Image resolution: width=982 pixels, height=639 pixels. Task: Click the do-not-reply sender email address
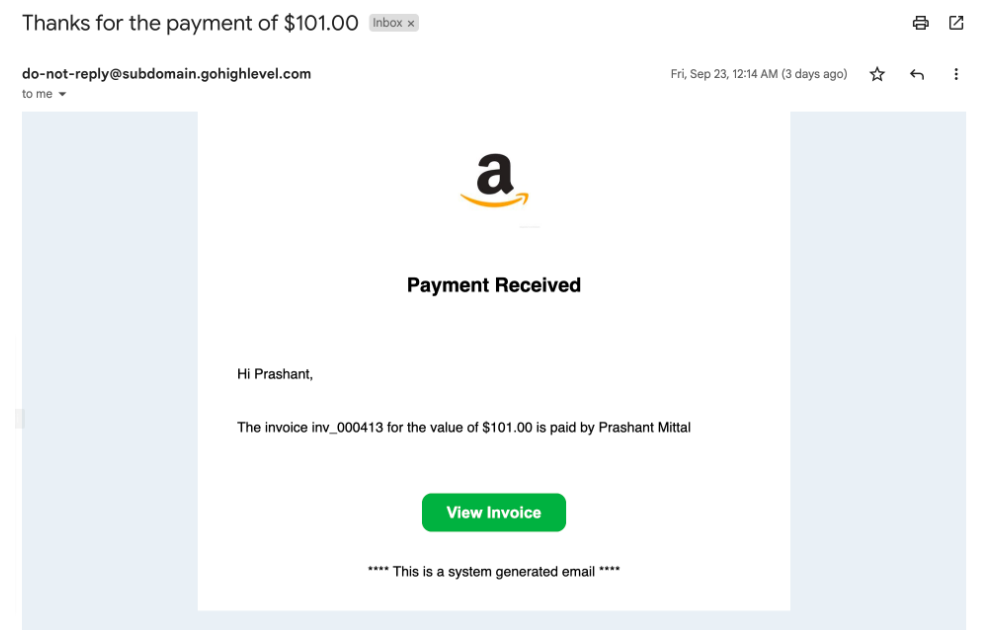pyautogui.click(x=166, y=73)
